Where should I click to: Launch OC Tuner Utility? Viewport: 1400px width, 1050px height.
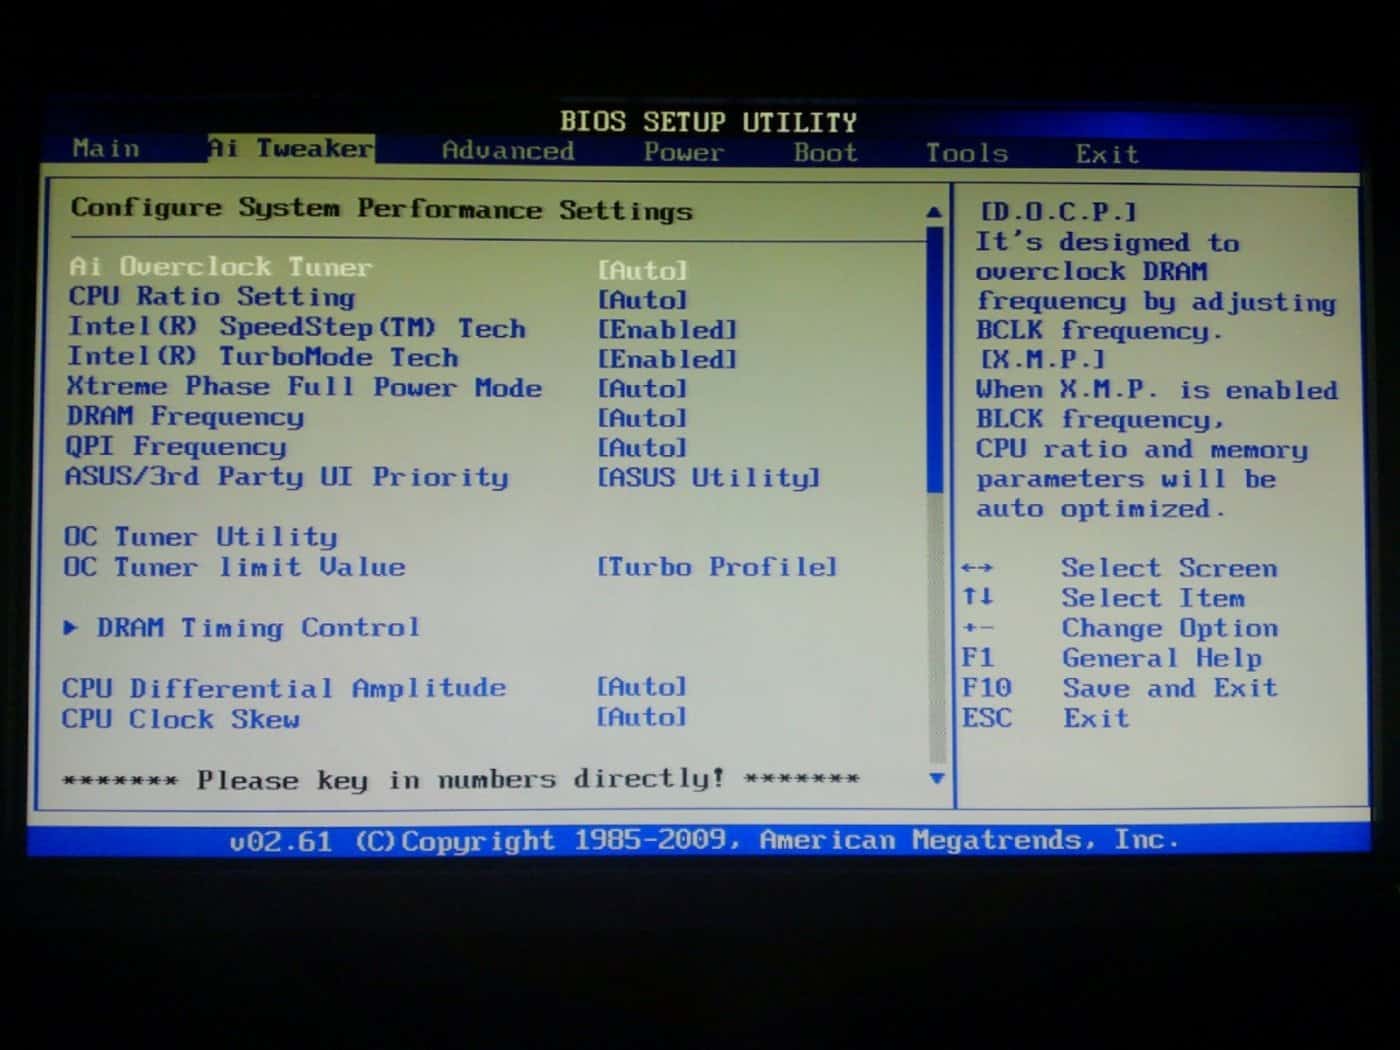click(201, 537)
